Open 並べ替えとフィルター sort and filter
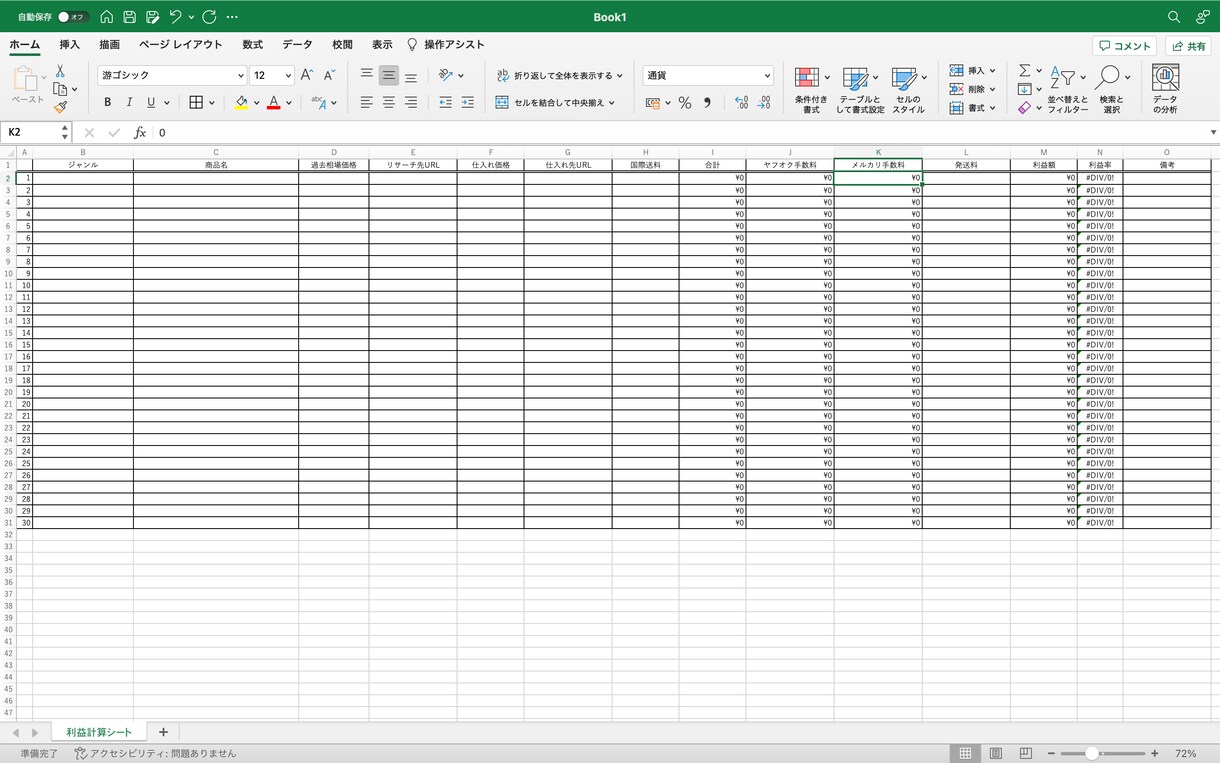 pos(1068,90)
